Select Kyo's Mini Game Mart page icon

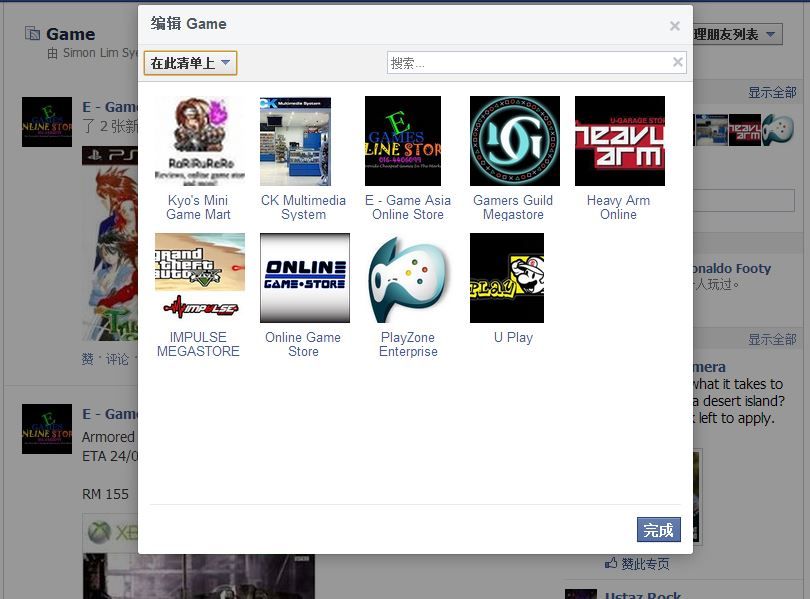[x=199, y=141]
